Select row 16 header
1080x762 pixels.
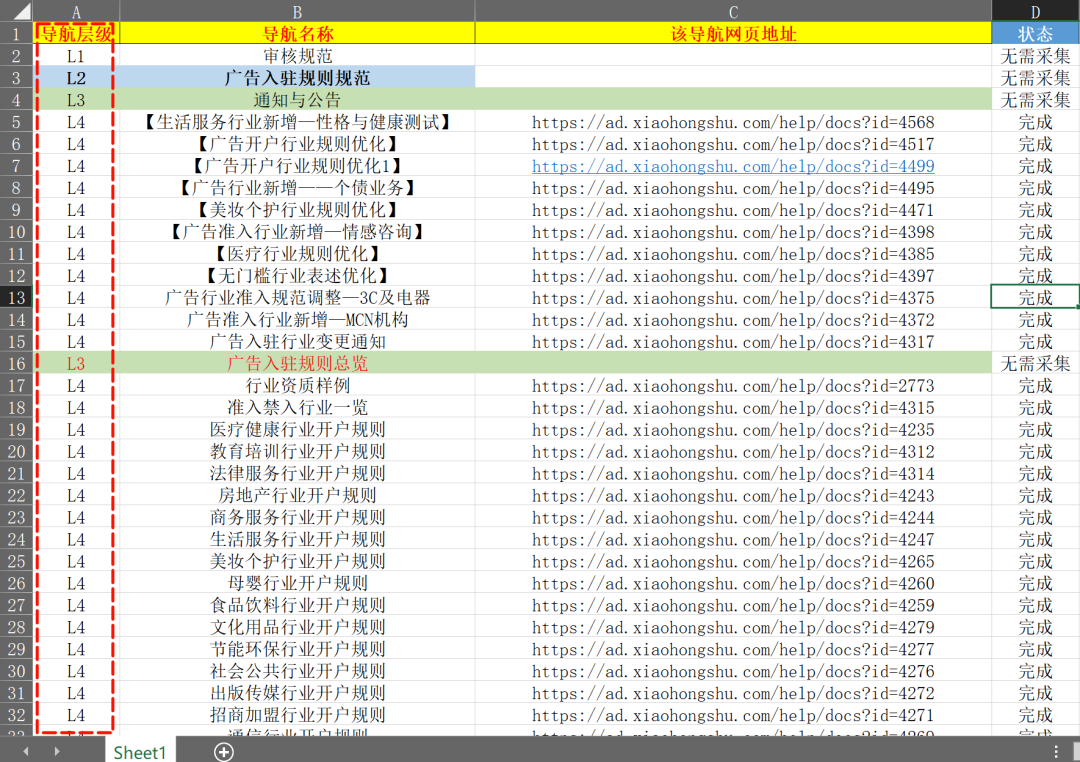tap(17, 364)
